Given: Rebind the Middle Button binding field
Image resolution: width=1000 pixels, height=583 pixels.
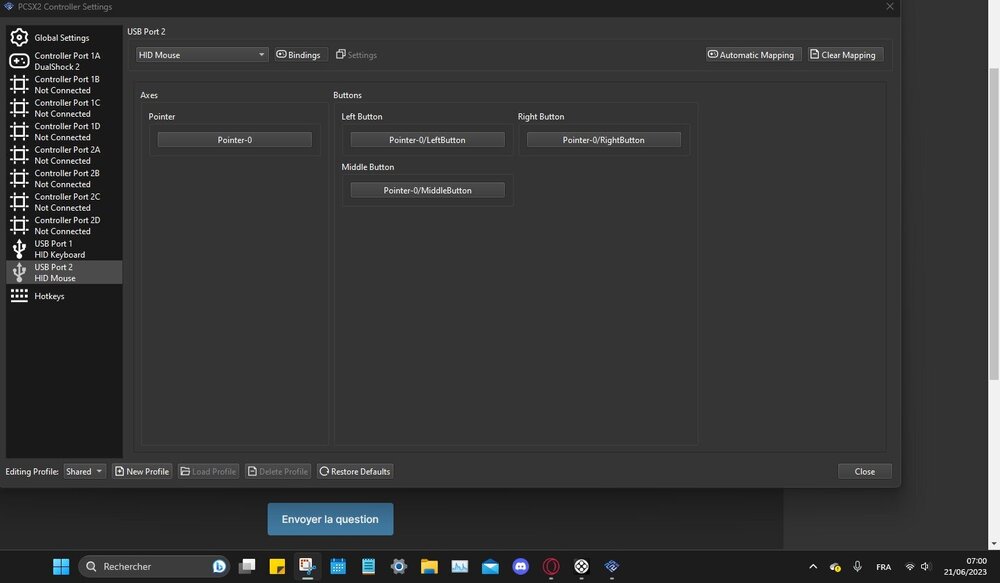Looking at the screenshot, I should [427, 190].
